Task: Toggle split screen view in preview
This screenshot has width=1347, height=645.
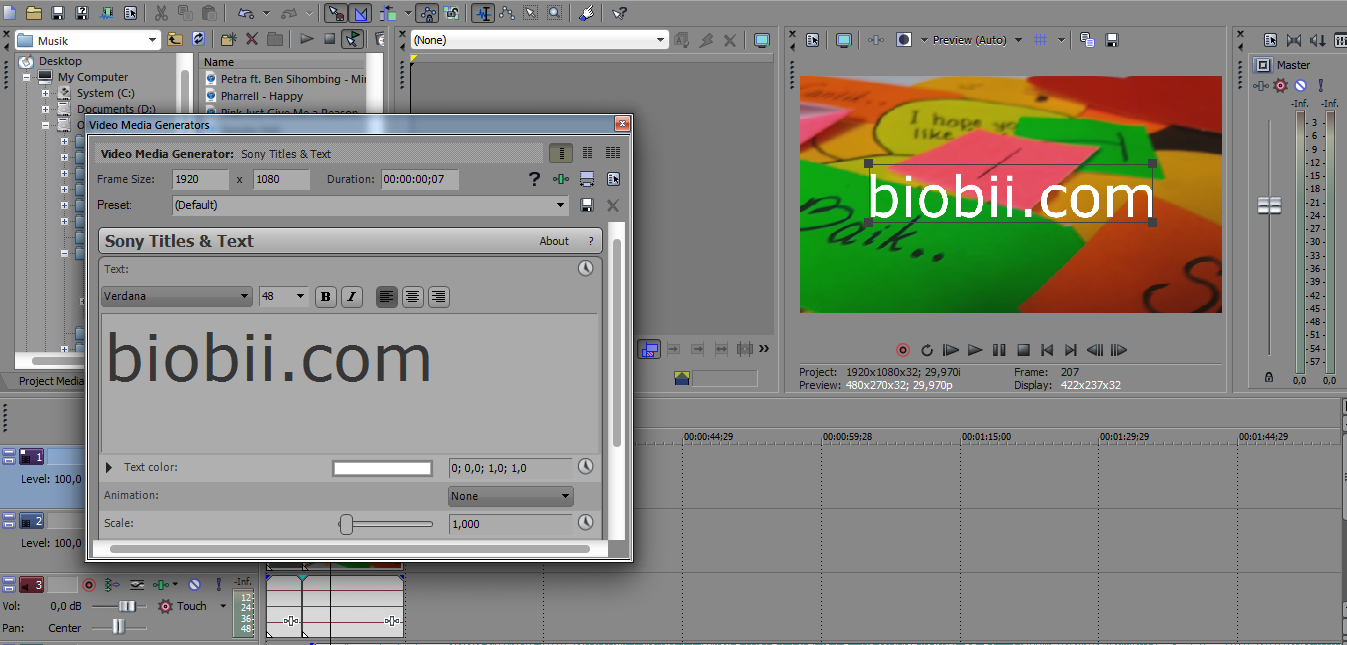Action: [x=904, y=40]
